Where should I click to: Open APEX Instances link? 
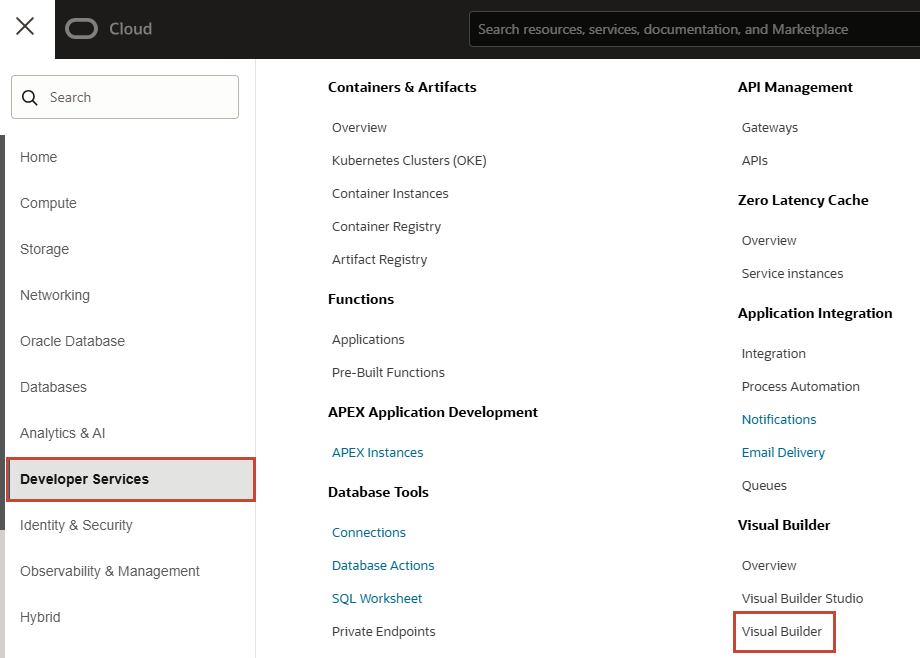click(x=377, y=452)
